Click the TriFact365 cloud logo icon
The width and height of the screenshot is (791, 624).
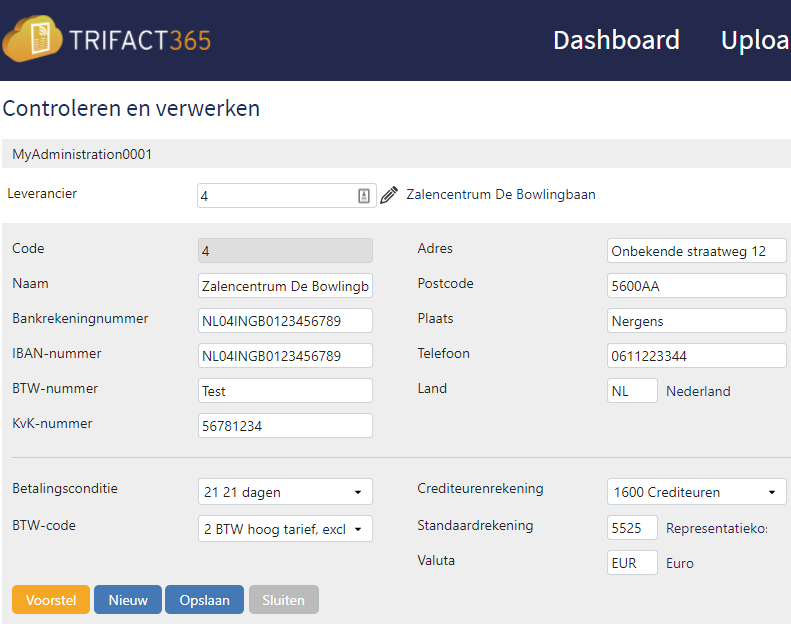(32, 39)
